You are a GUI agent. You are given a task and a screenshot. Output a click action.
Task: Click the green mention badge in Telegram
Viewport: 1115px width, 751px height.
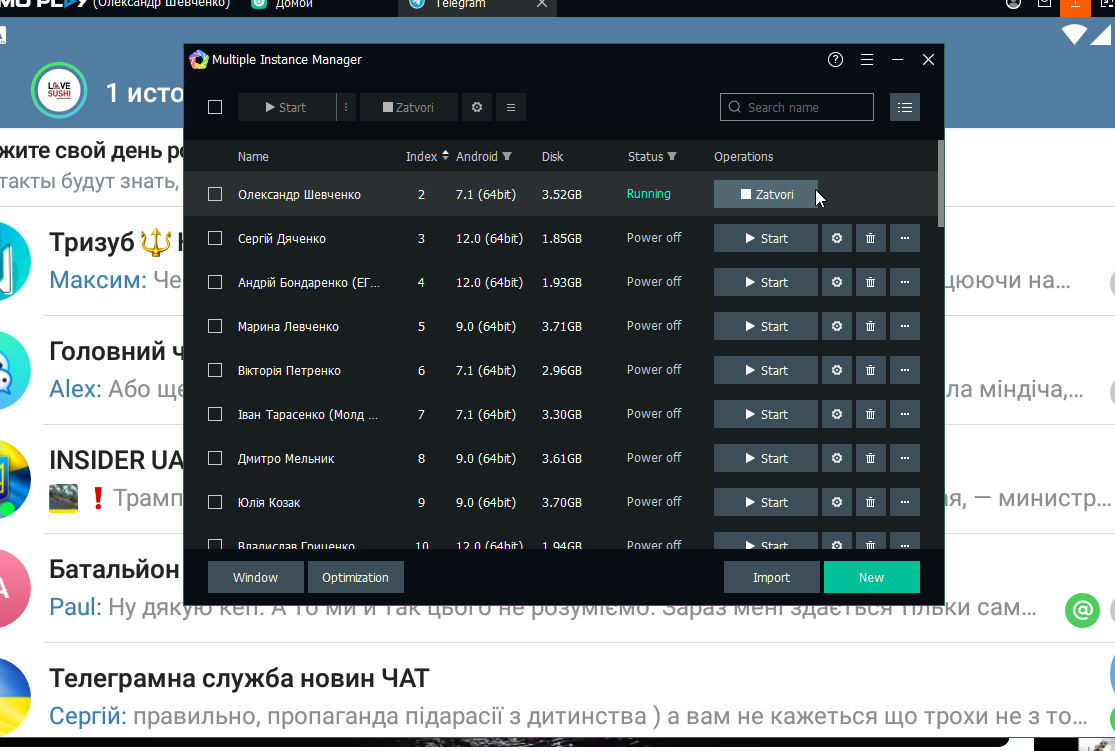tap(1082, 610)
